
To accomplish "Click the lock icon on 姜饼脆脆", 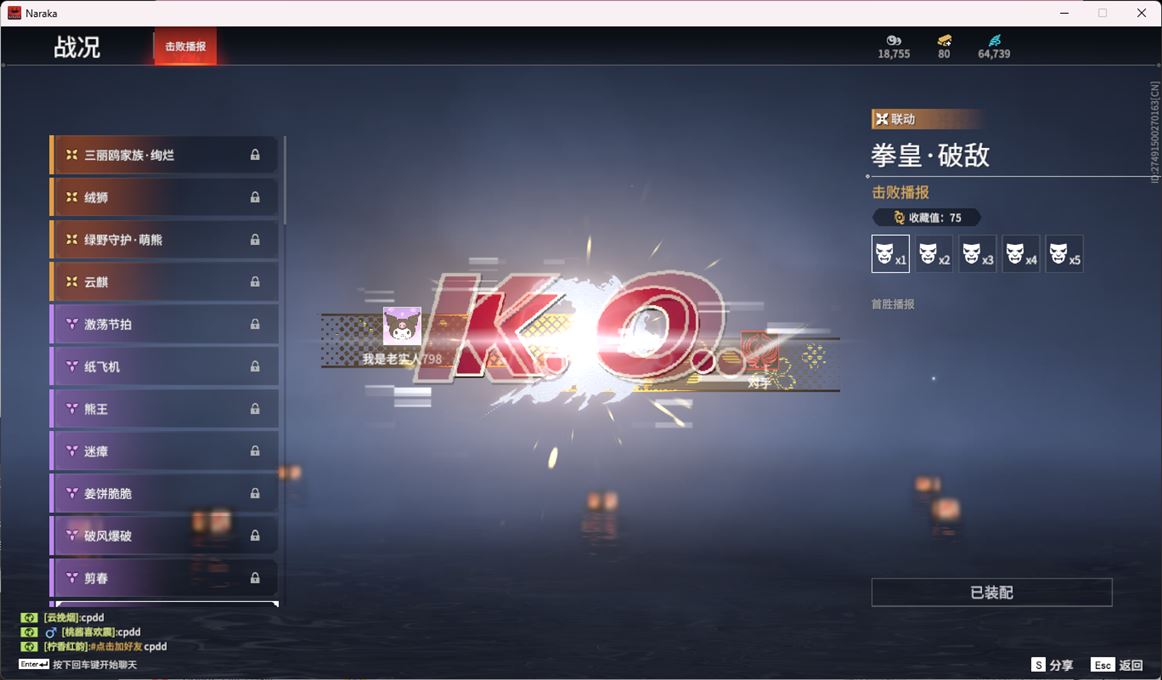I will pyautogui.click(x=255, y=493).
